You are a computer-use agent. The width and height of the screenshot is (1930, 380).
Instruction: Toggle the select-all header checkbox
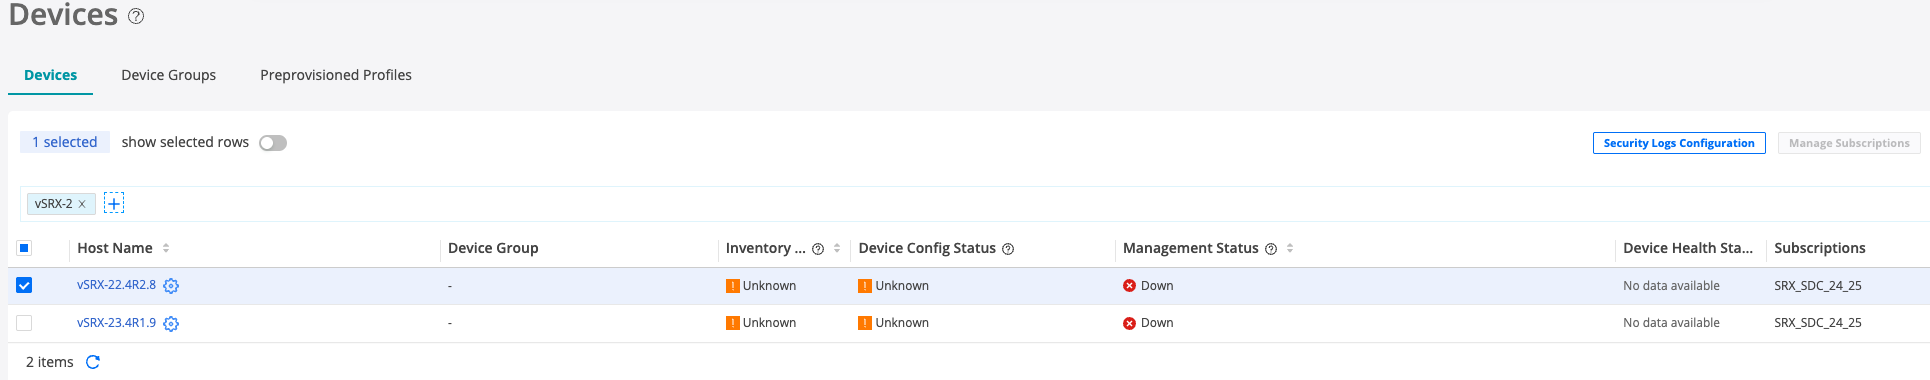24,248
